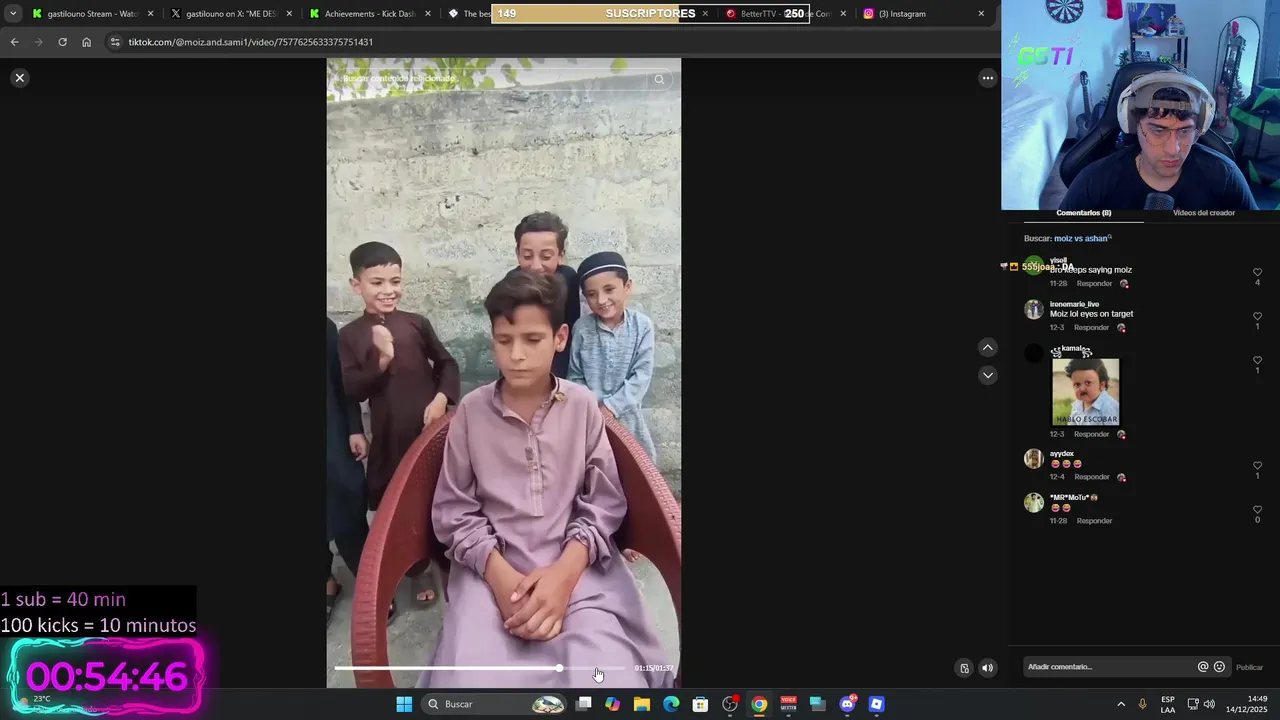Toggle the picture-in-picture icon beside volume
The height and width of the screenshot is (720, 1280).
click(964, 668)
